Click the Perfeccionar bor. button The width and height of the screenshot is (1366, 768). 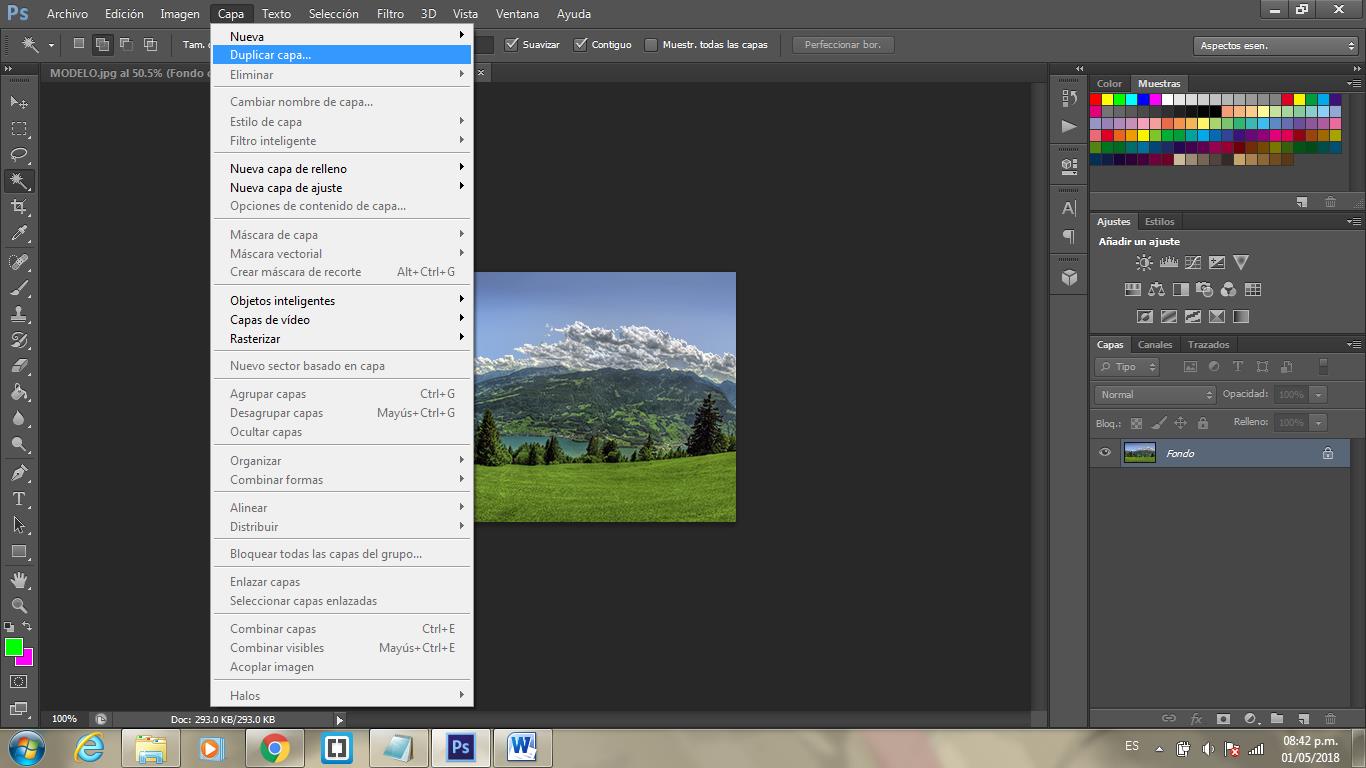point(842,45)
